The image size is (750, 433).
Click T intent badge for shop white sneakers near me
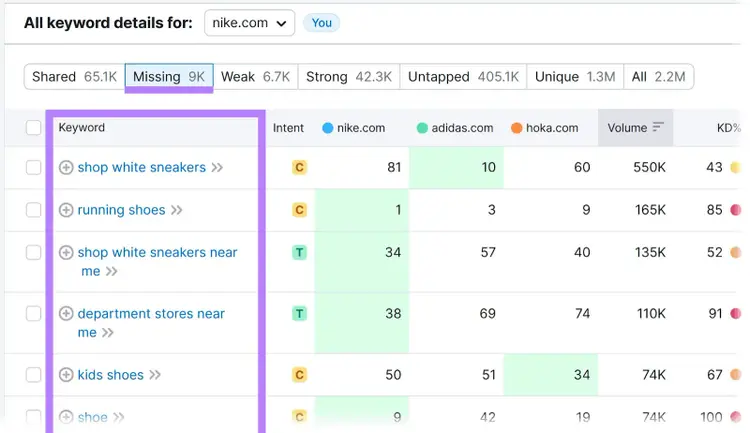coord(299,252)
